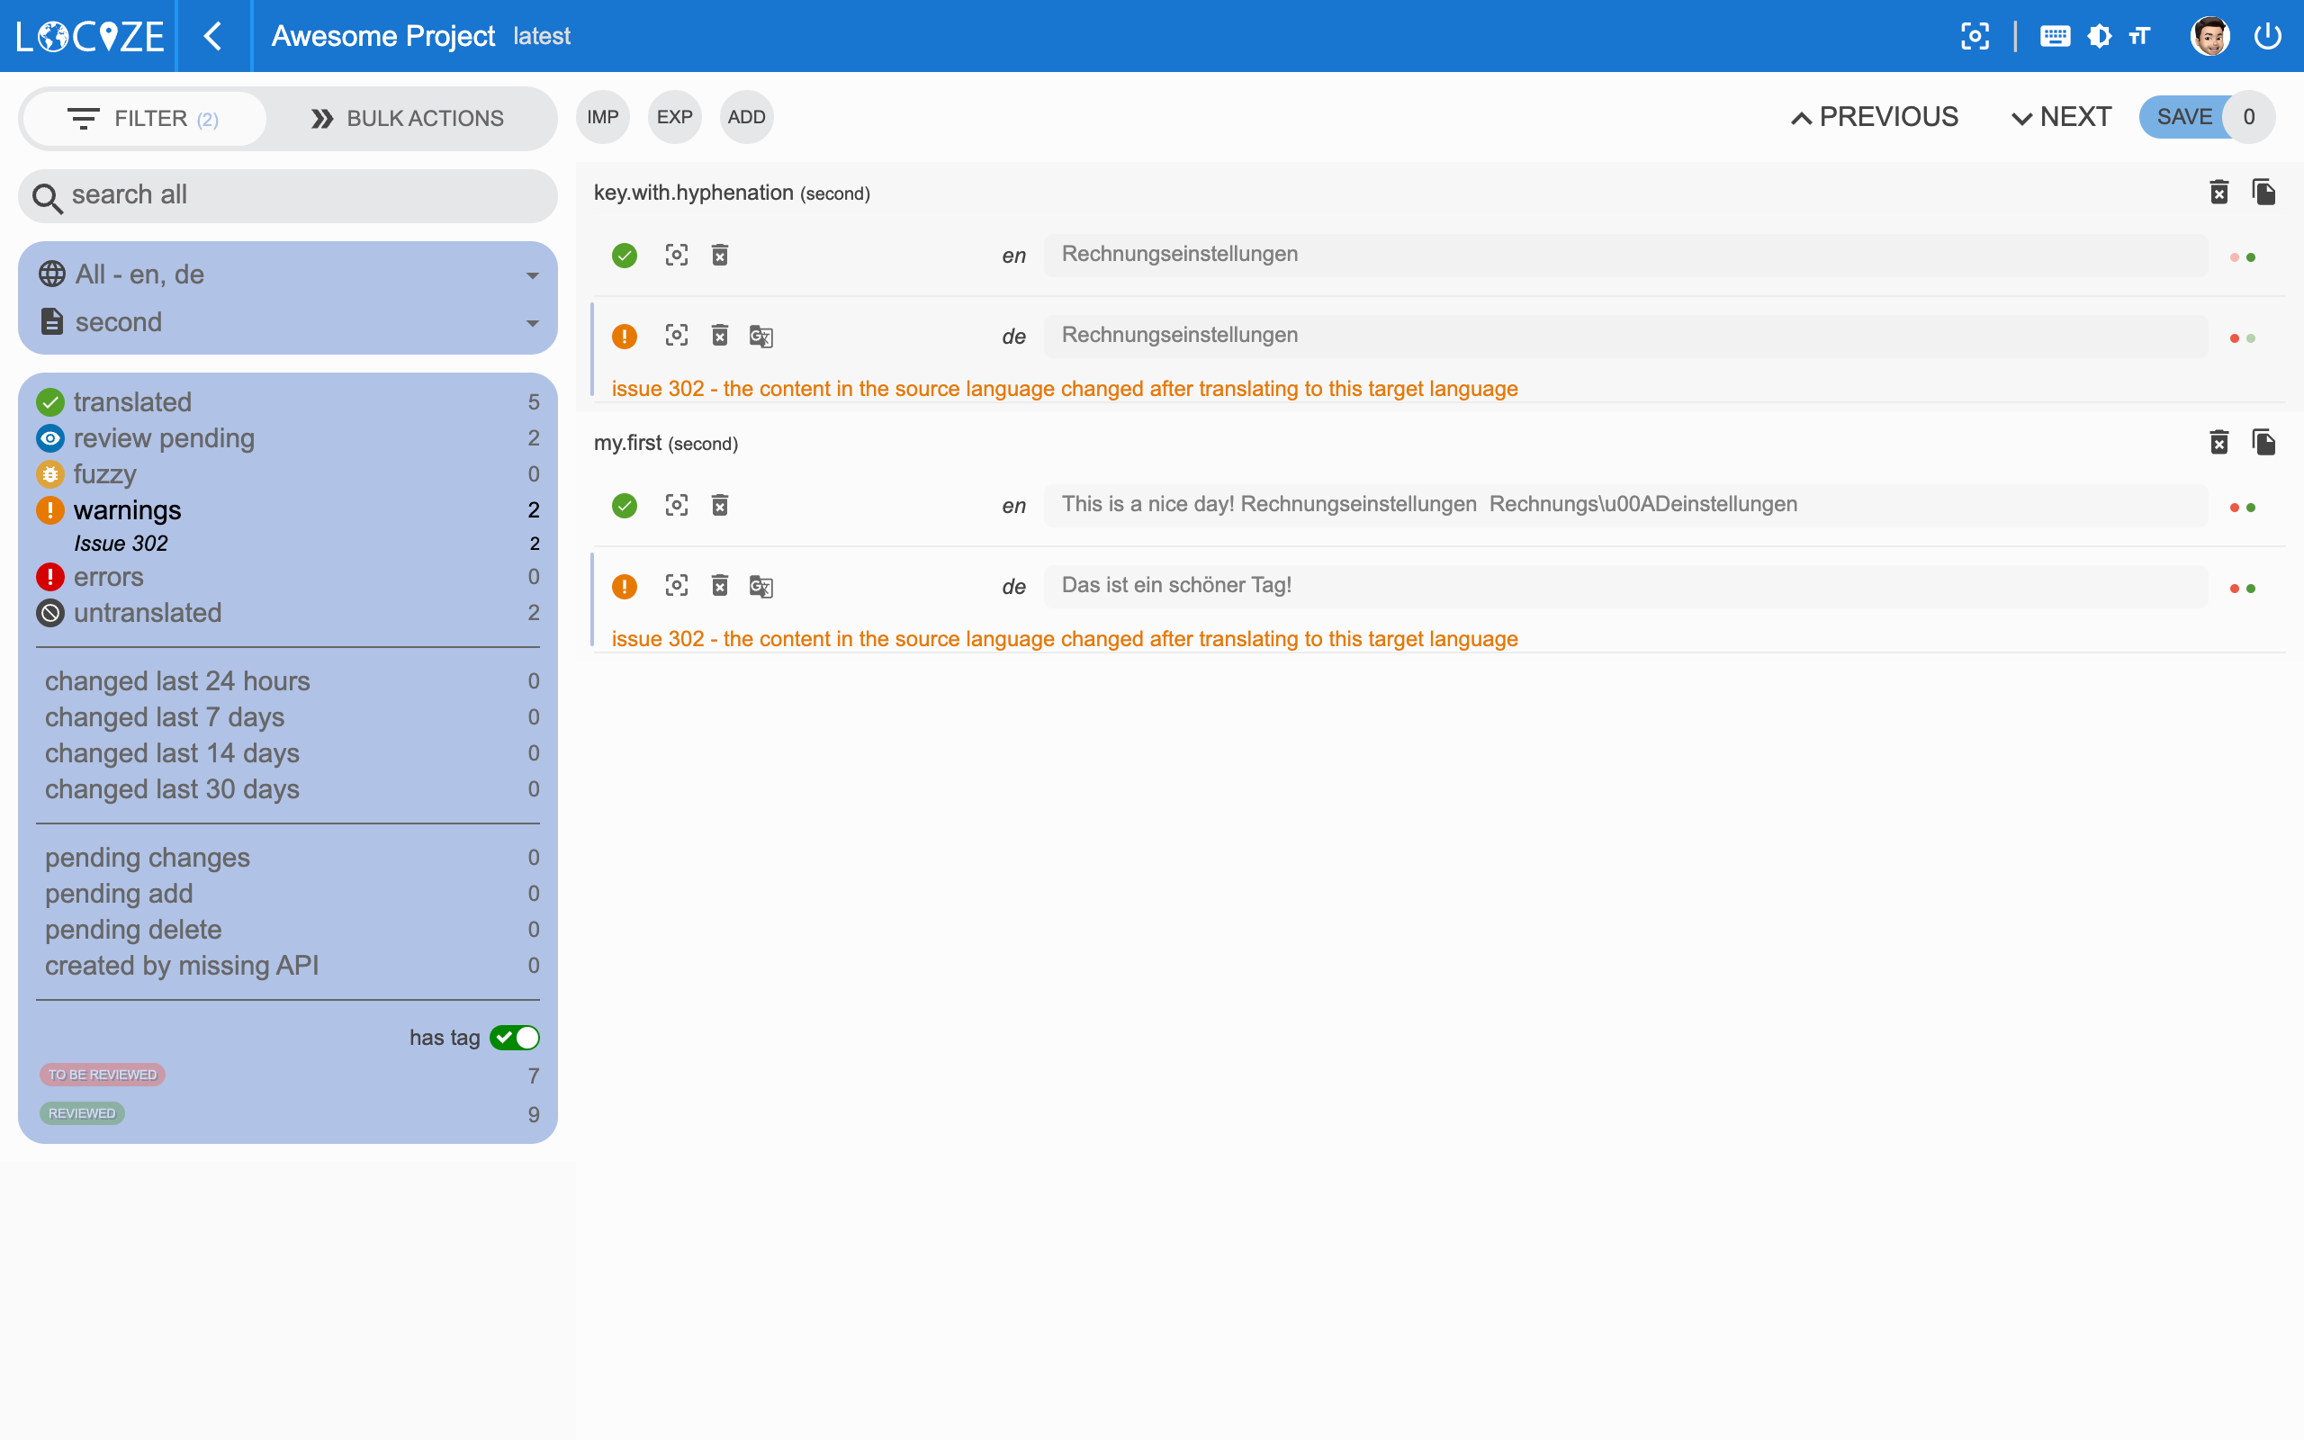Image resolution: width=2304 pixels, height=1440 pixels.
Task: Toggle the orange warning status on my.first de row
Action: tap(624, 586)
